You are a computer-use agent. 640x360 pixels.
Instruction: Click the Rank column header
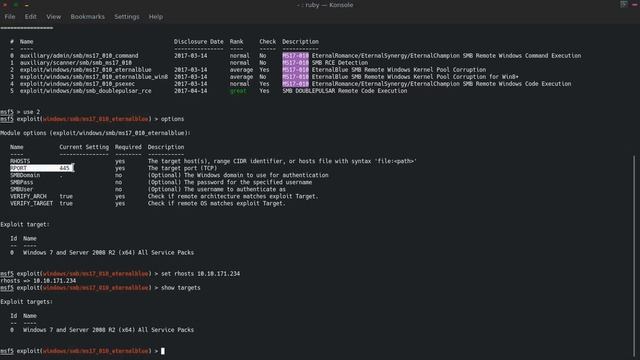coord(236,42)
